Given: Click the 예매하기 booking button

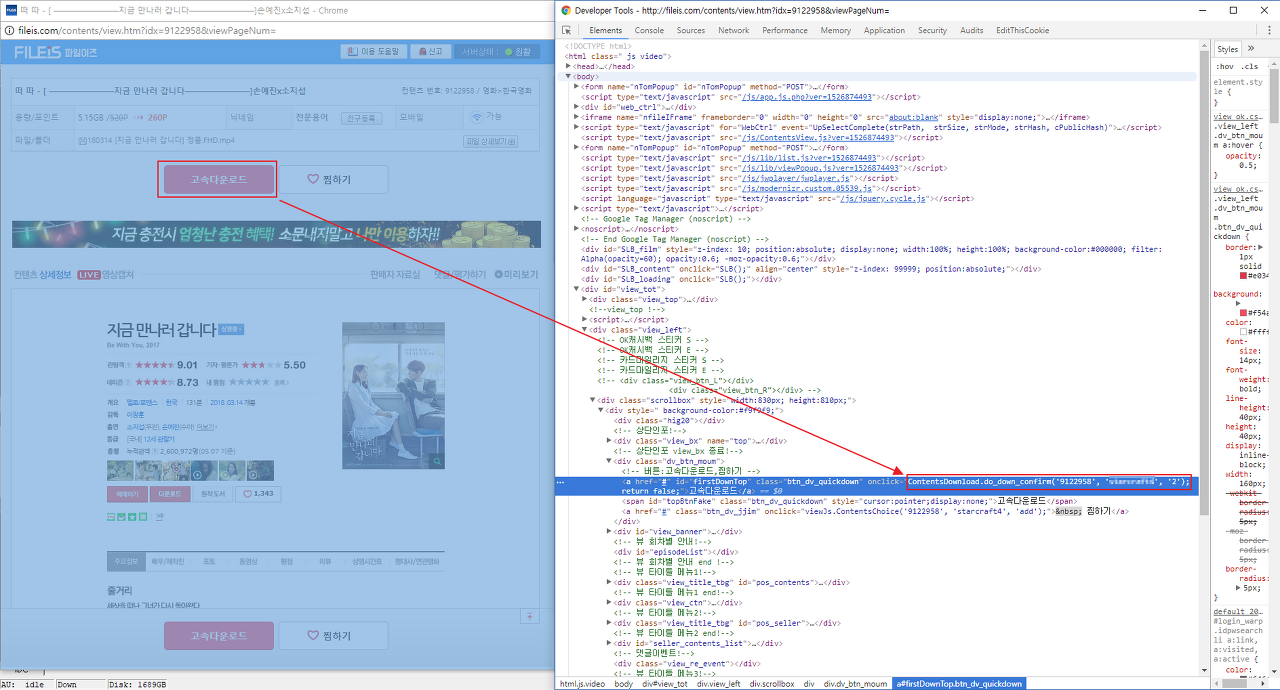Looking at the screenshot, I should 127,494.
